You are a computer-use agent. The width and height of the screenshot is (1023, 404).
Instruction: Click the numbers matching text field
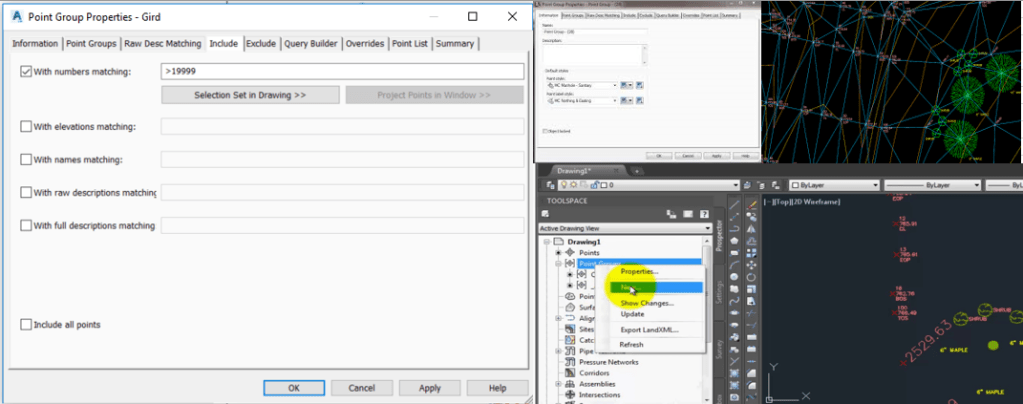[x=341, y=71]
